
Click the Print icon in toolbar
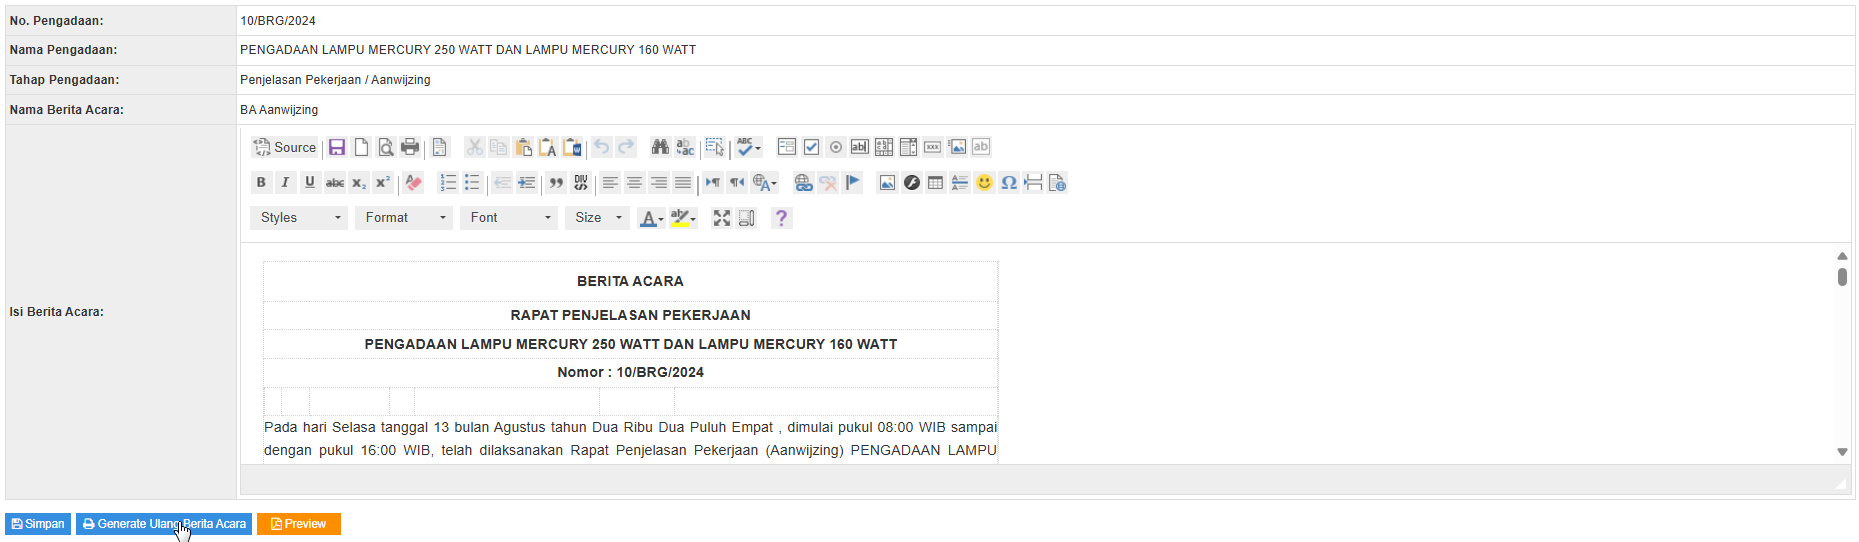pos(410,147)
